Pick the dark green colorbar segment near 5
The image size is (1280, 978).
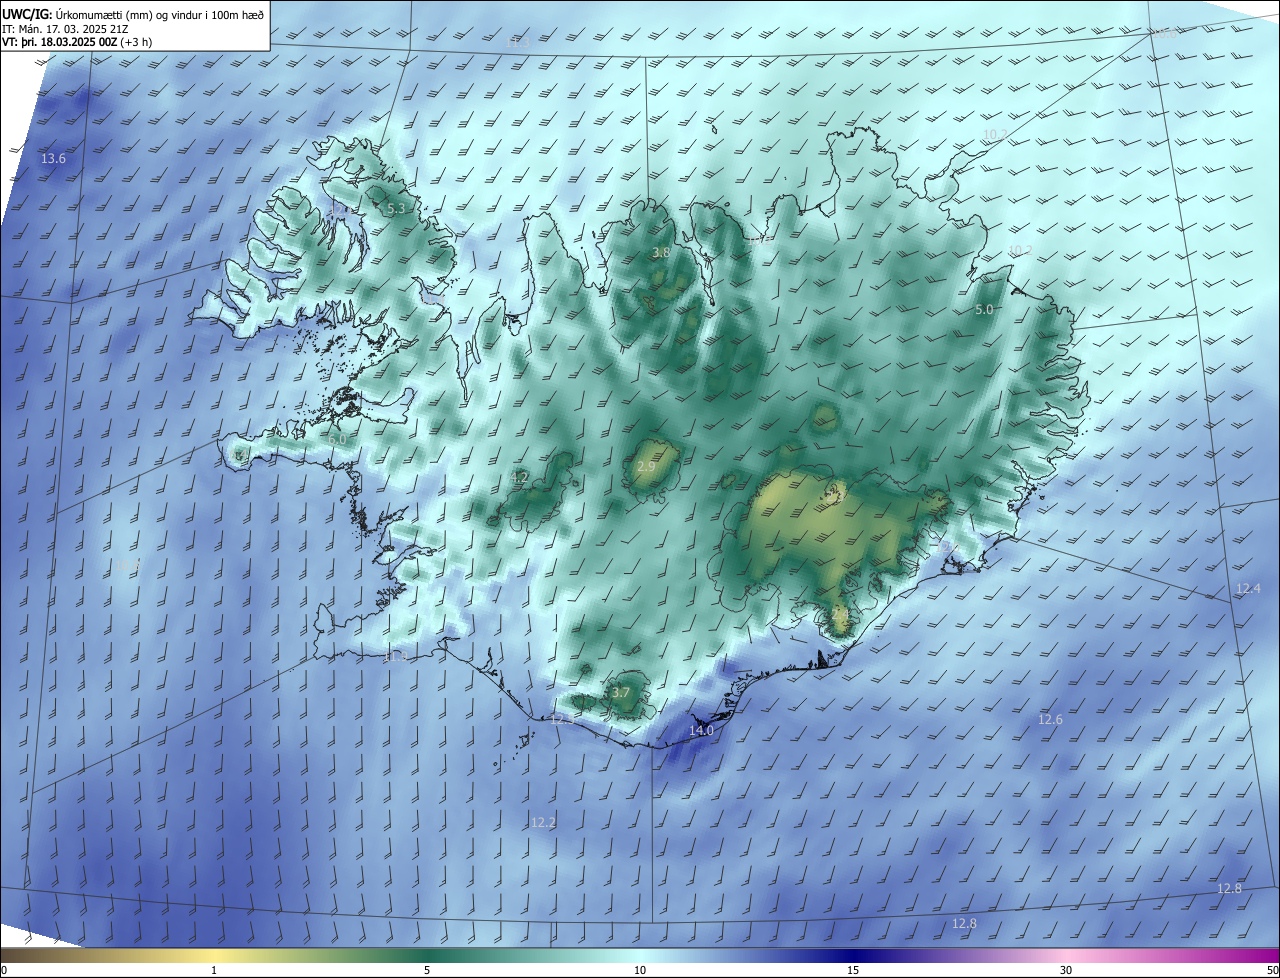coord(427,956)
